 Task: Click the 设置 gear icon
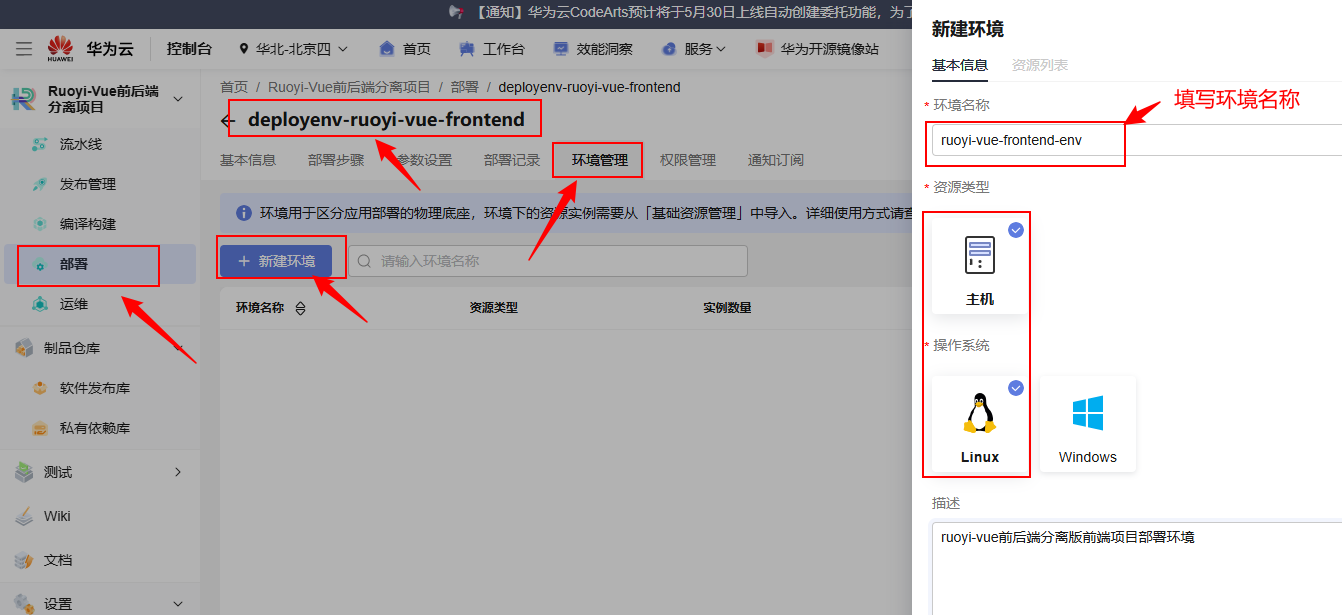tap(24, 603)
